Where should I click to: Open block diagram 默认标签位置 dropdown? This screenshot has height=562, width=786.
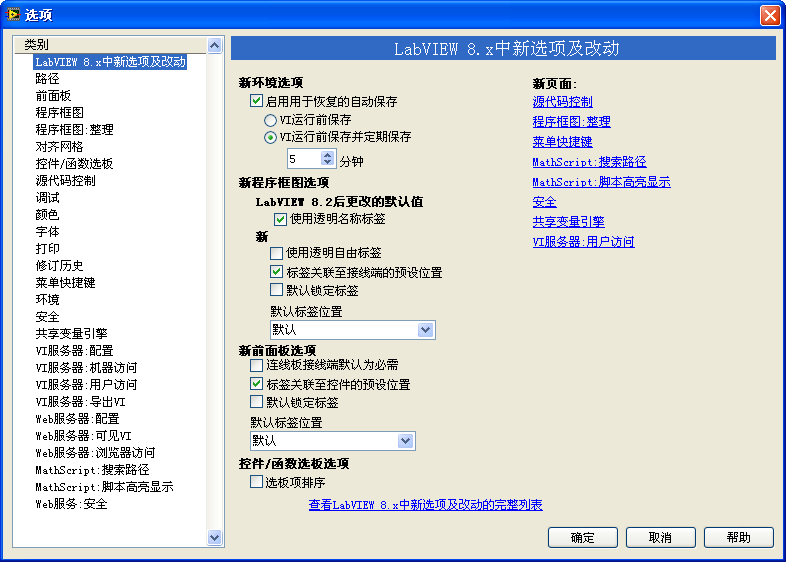(x=353, y=330)
